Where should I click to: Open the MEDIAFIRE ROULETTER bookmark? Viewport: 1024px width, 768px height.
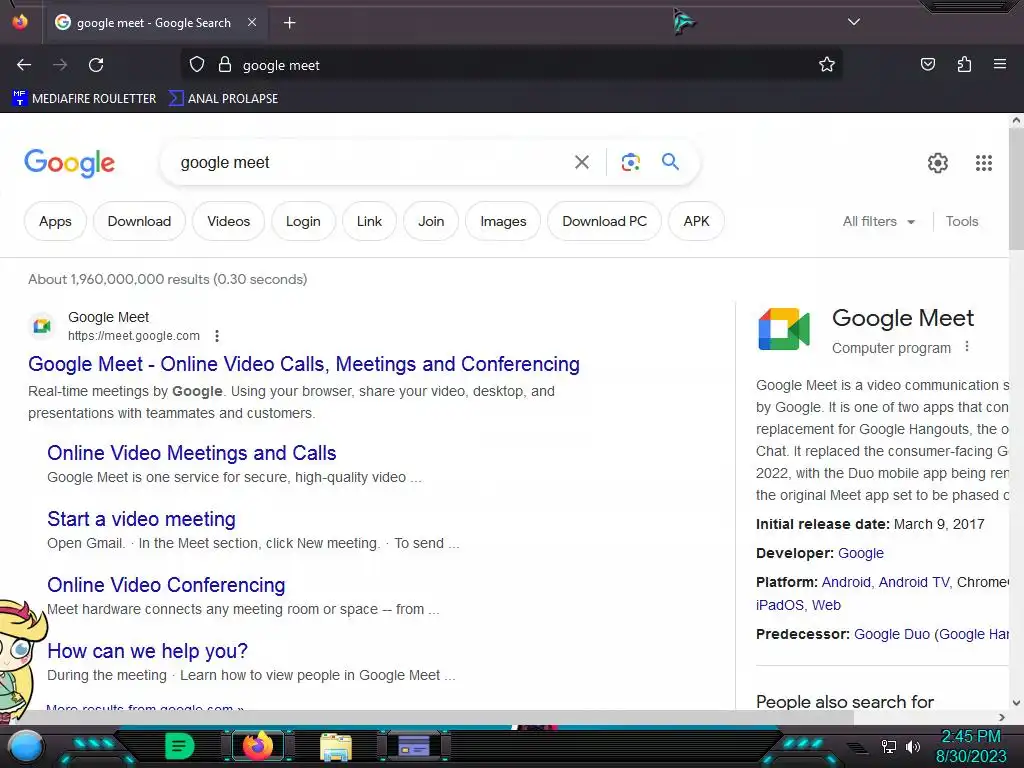tap(84, 99)
